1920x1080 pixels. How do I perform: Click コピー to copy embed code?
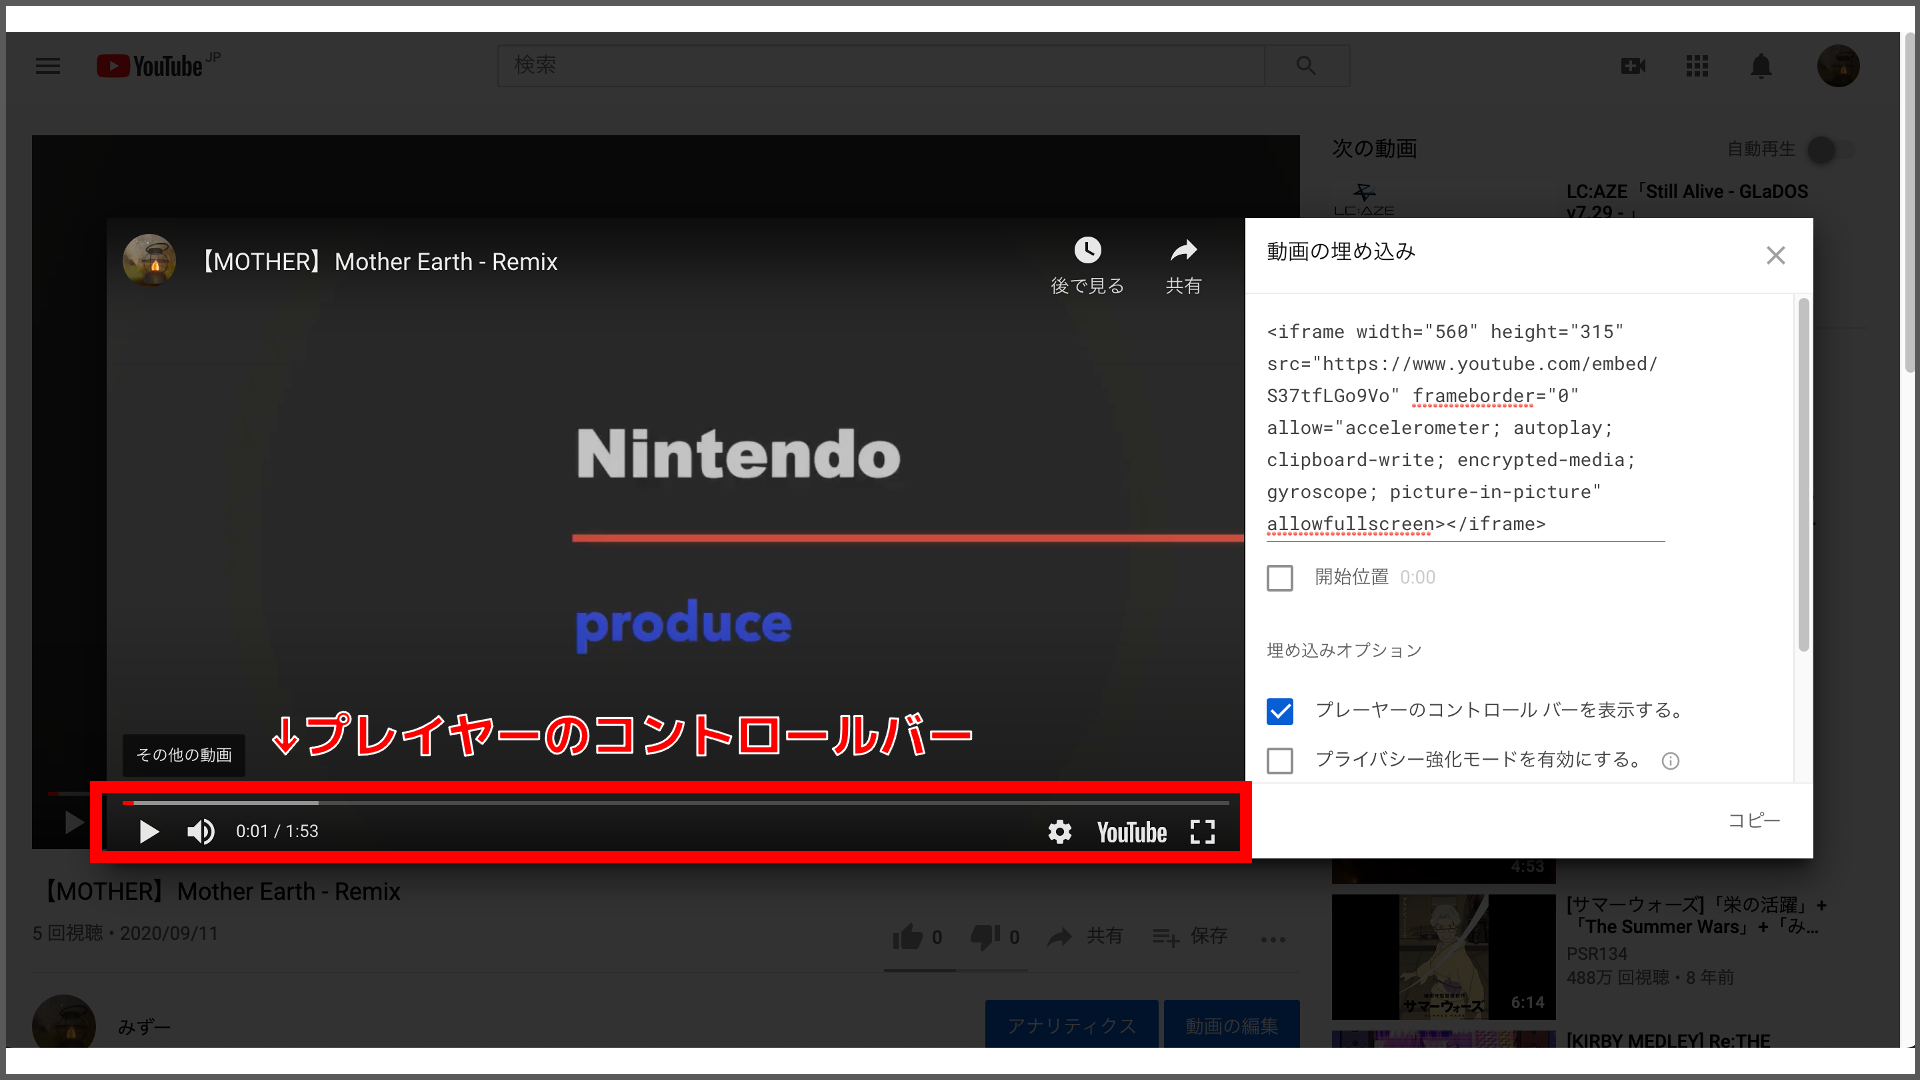1755,821
